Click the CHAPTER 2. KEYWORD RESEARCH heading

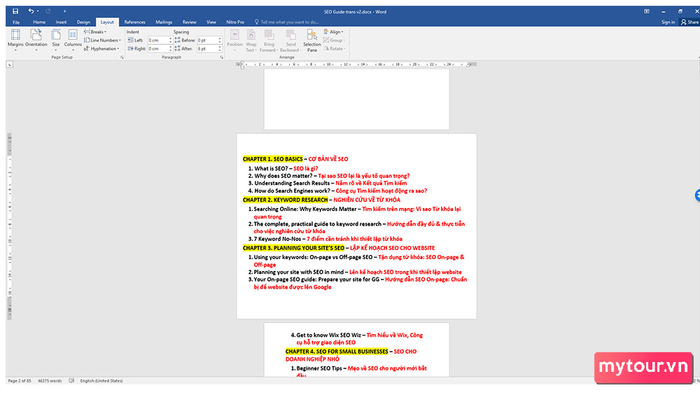tap(285, 200)
